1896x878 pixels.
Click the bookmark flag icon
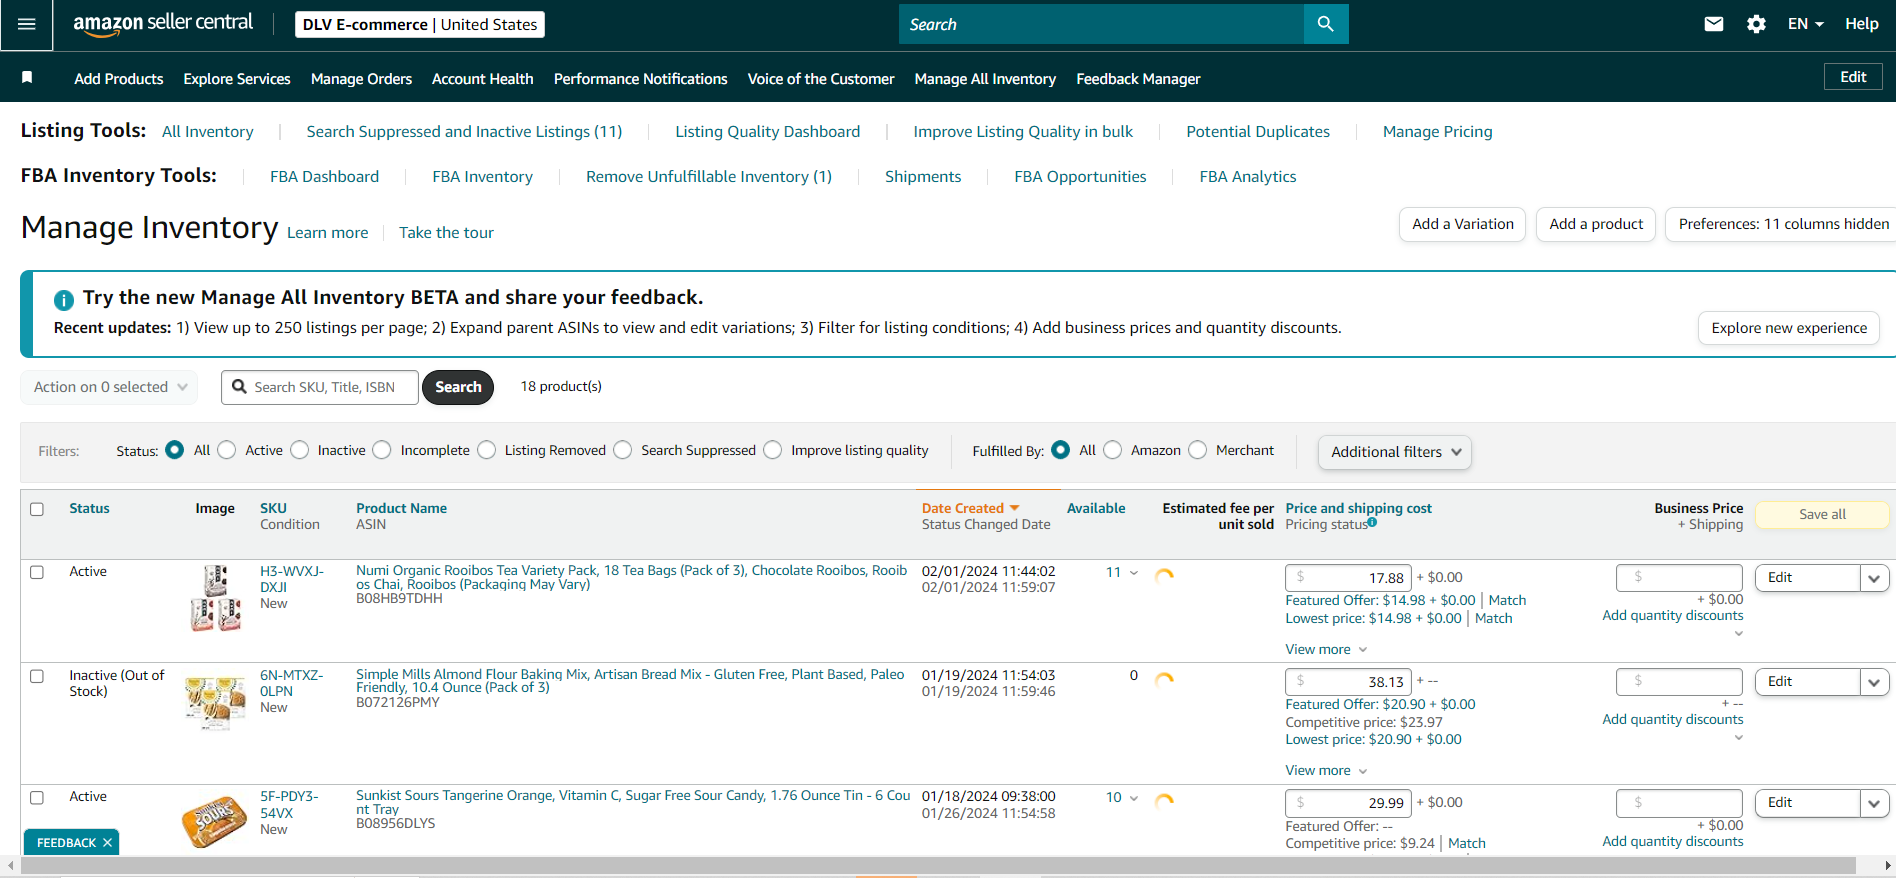[27, 78]
